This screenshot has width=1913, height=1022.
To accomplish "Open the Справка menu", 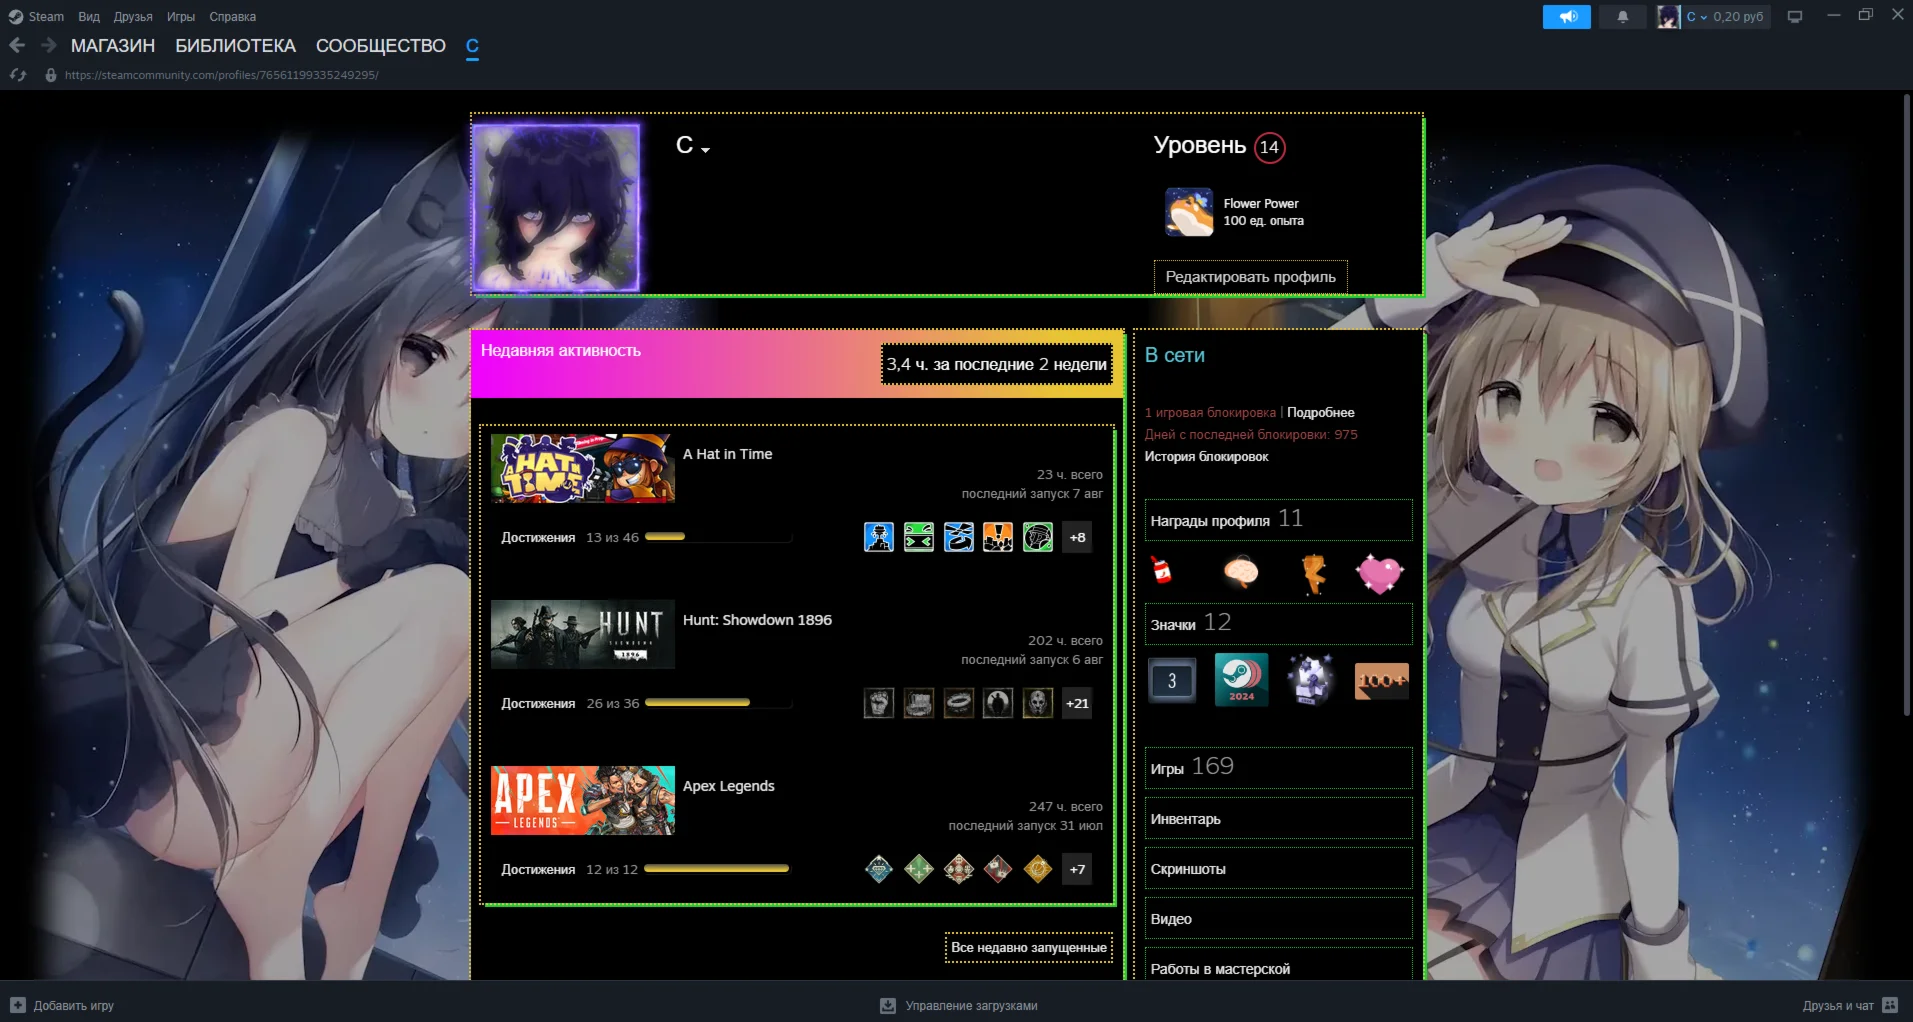I will [x=233, y=16].
